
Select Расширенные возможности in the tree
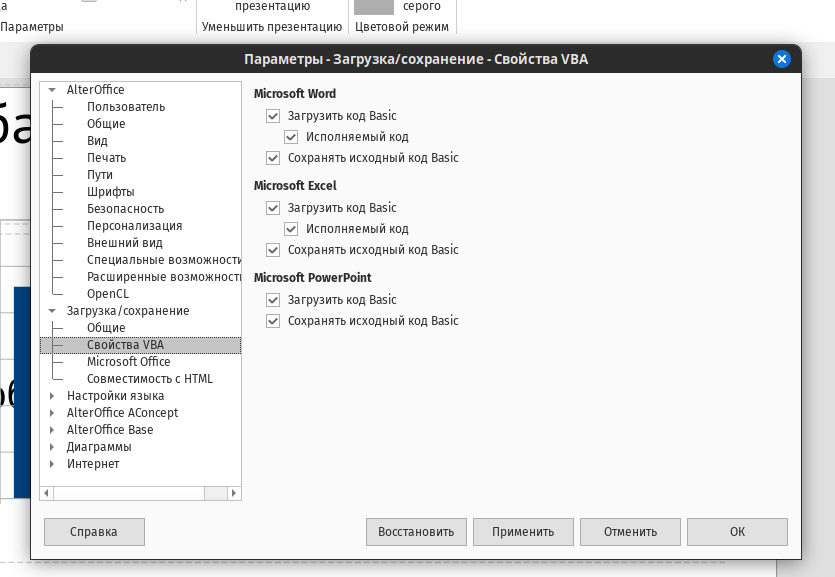(x=164, y=277)
